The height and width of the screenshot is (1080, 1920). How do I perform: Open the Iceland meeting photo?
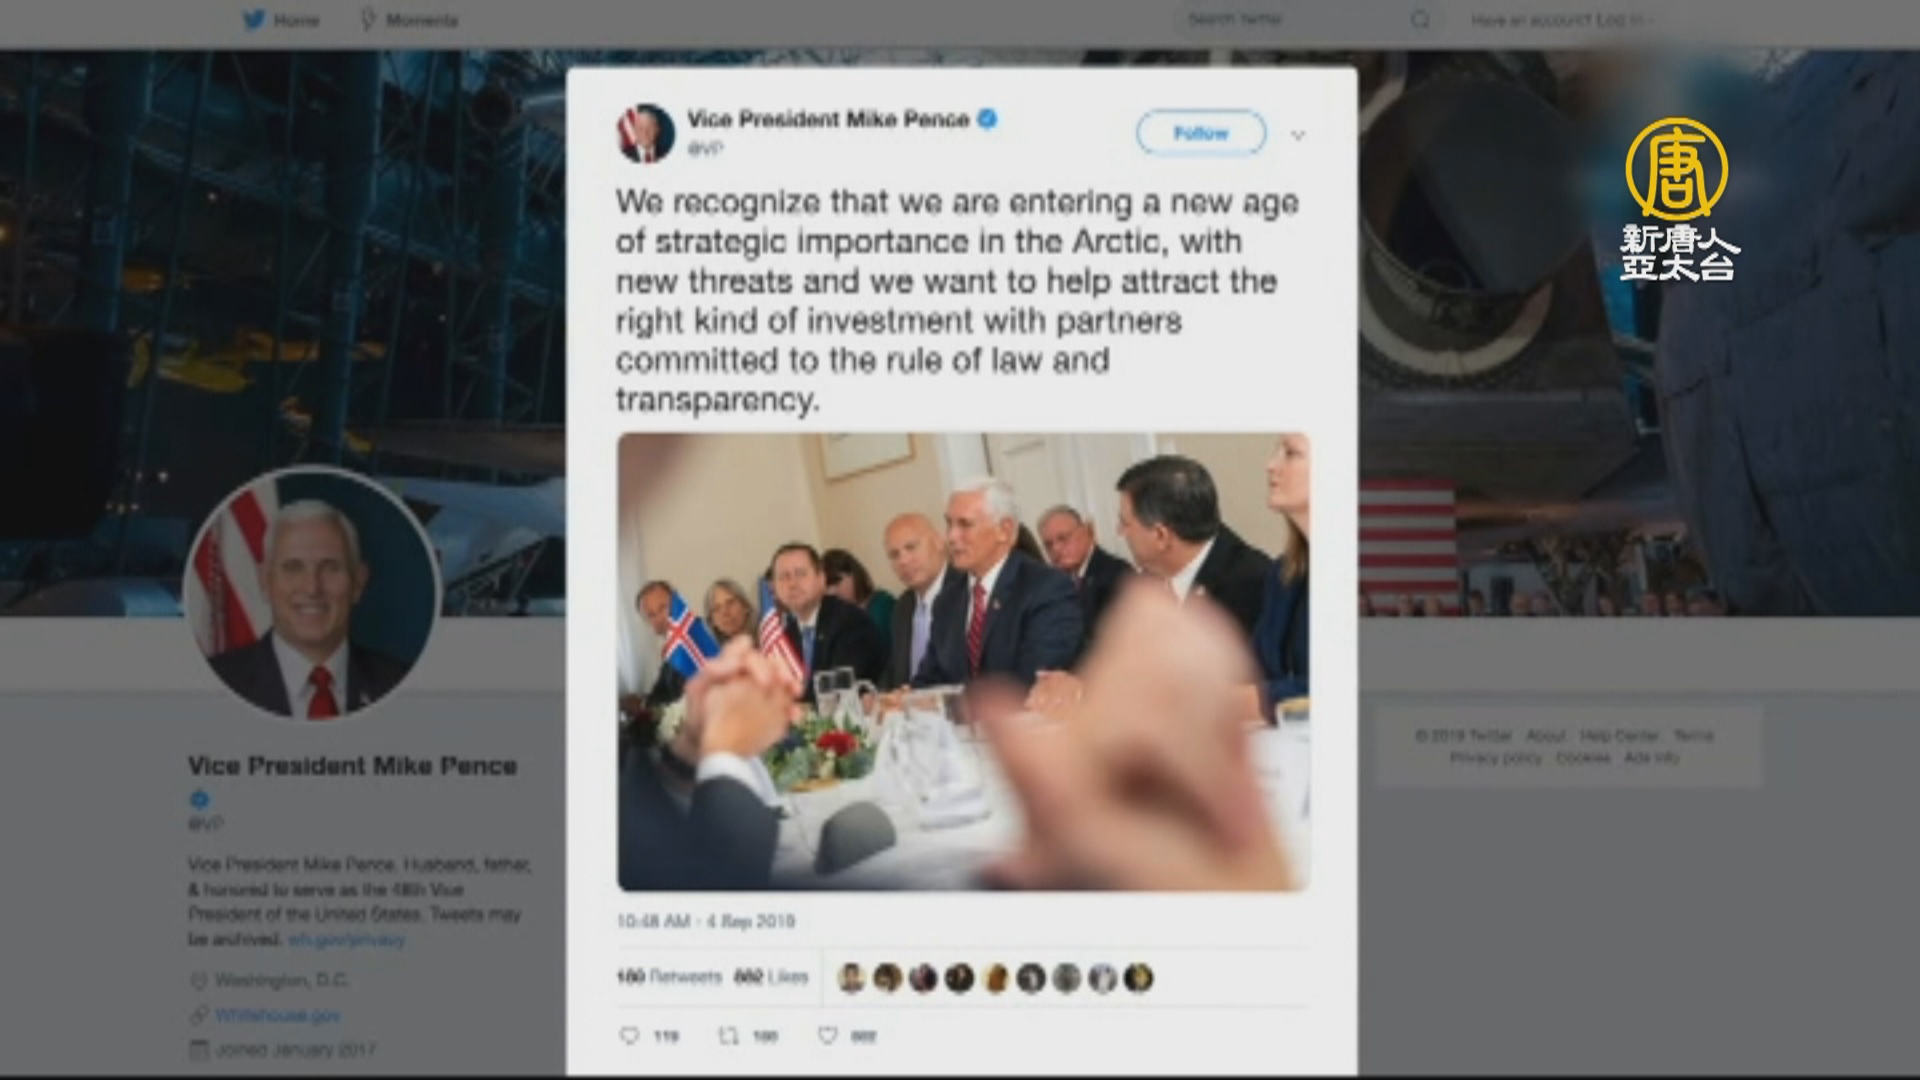click(x=963, y=662)
